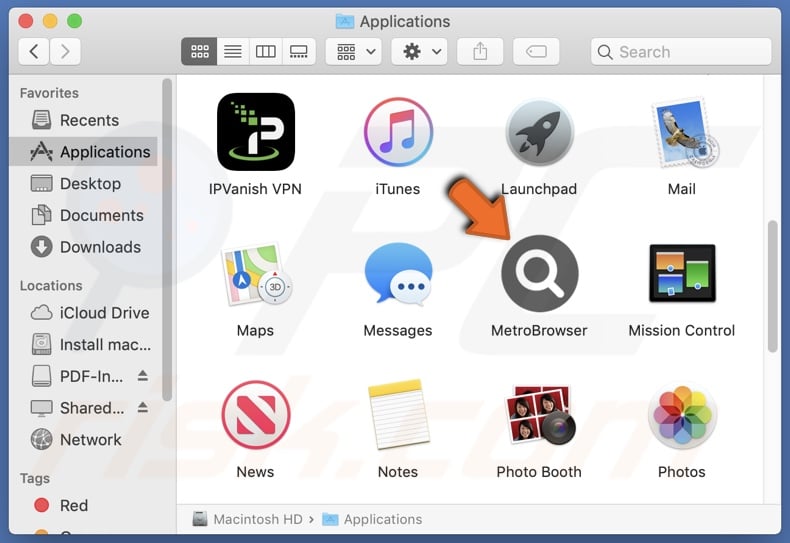Click the IPVanish VPN label text
The width and height of the screenshot is (790, 543).
tap(255, 189)
